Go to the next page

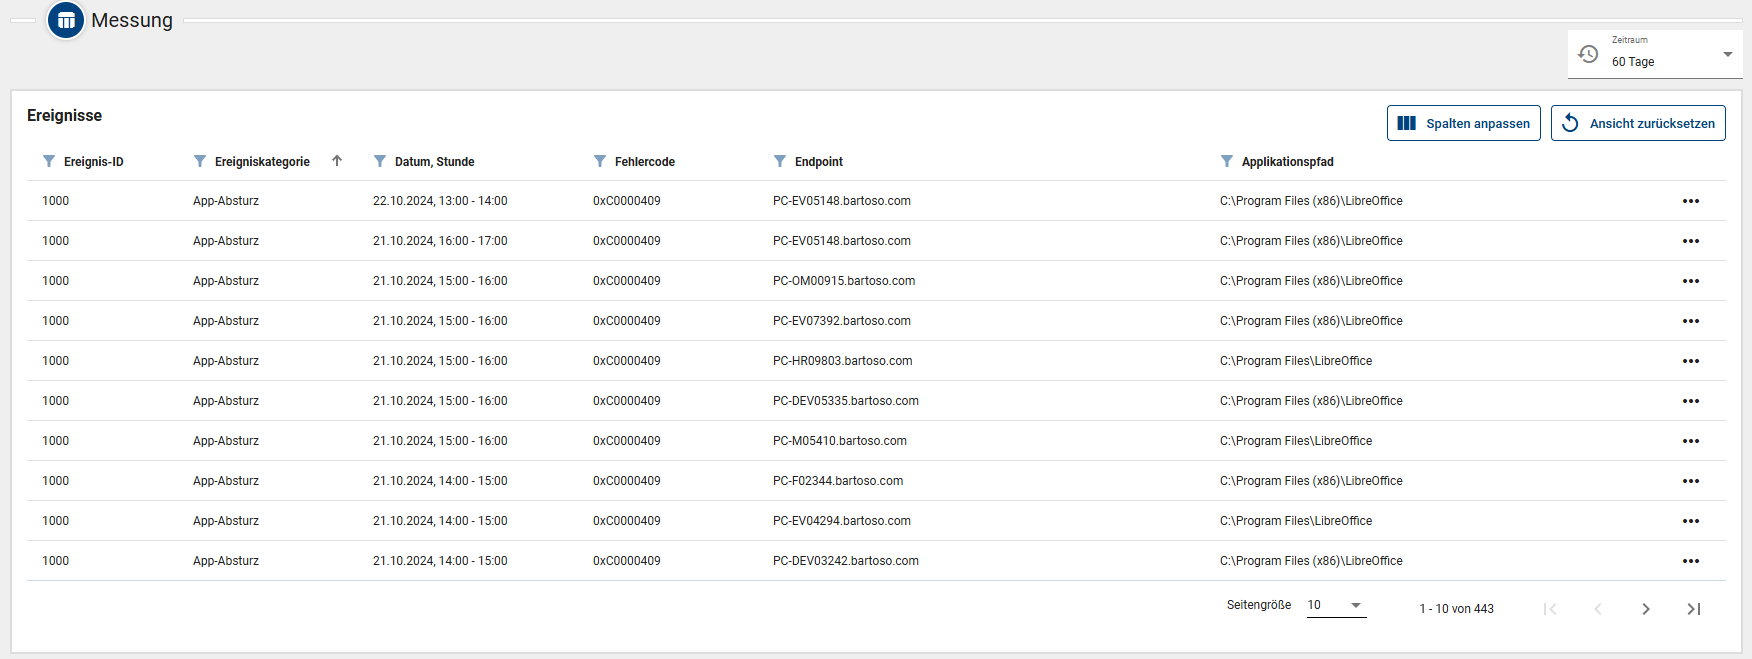1645,609
